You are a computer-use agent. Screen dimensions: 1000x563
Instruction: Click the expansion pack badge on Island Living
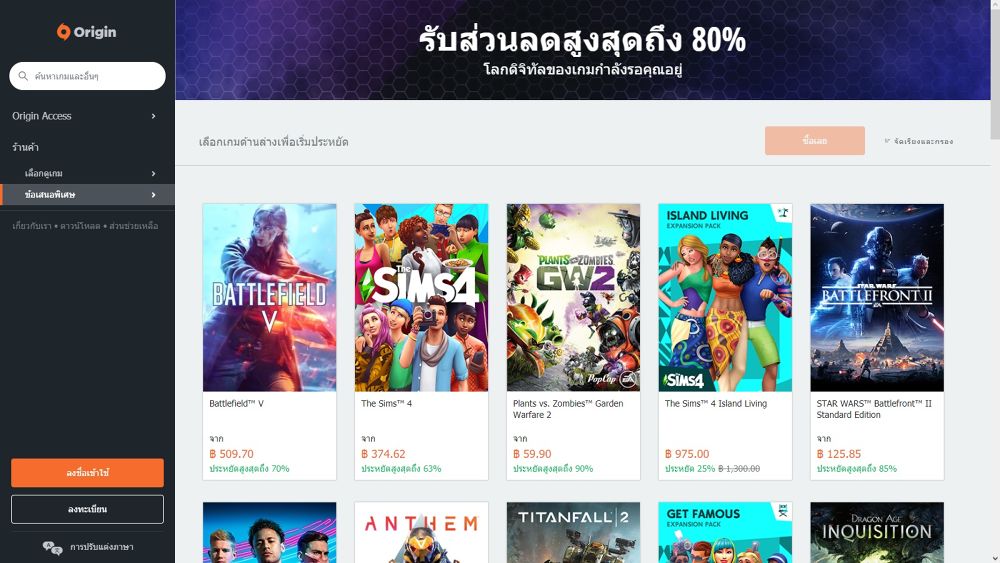pyautogui.click(x=783, y=213)
